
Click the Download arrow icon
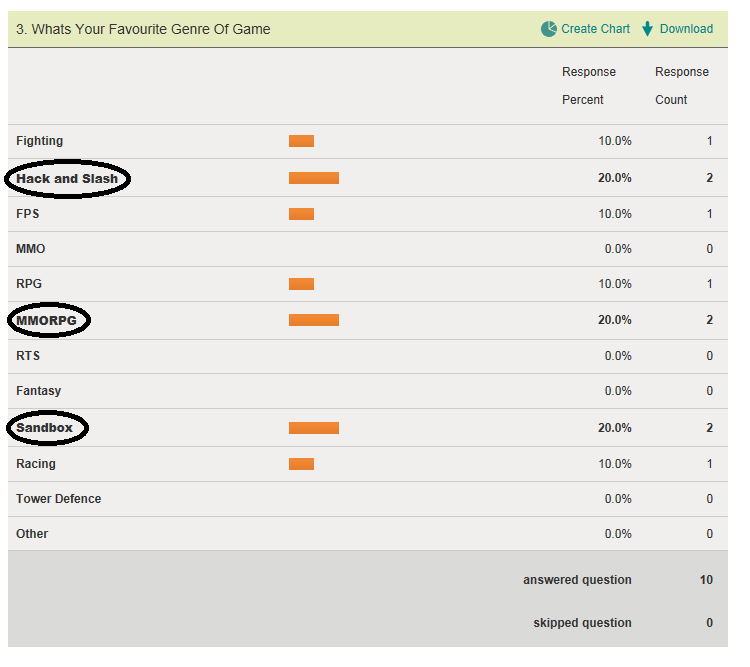[x=648, y=29]
